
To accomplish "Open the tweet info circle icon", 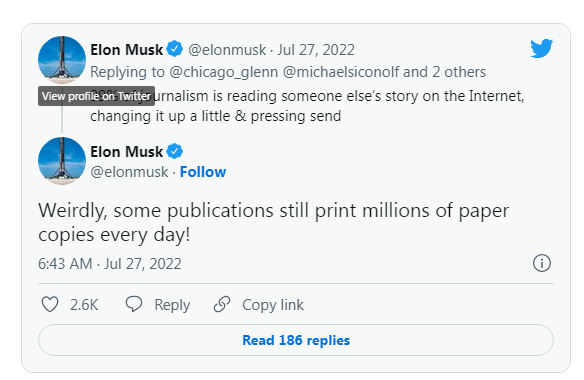I will click(542, 263).
